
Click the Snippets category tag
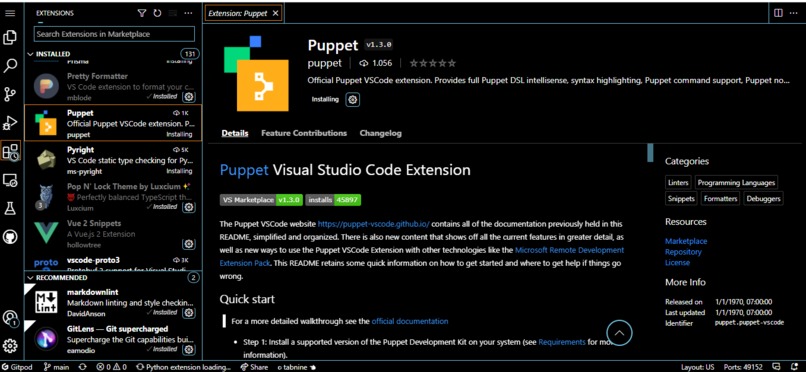681,198
